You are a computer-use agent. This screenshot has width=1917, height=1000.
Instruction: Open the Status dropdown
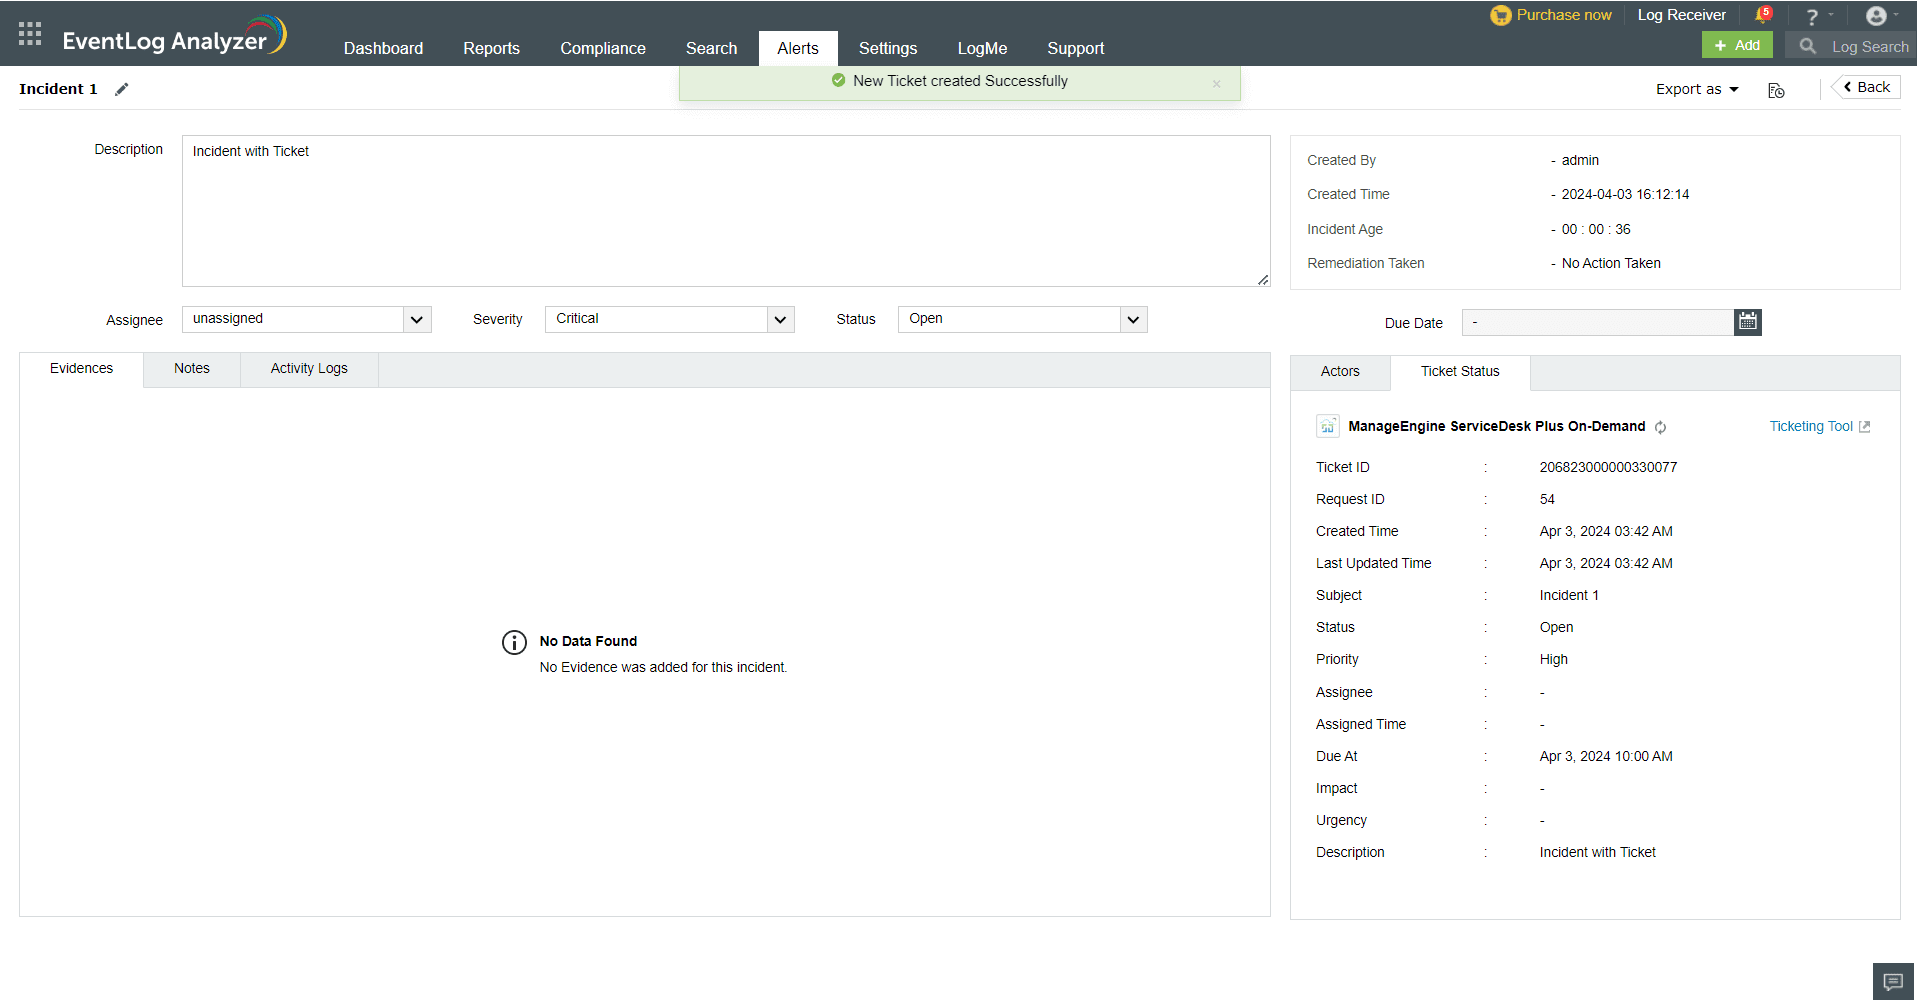point(1132,319)
